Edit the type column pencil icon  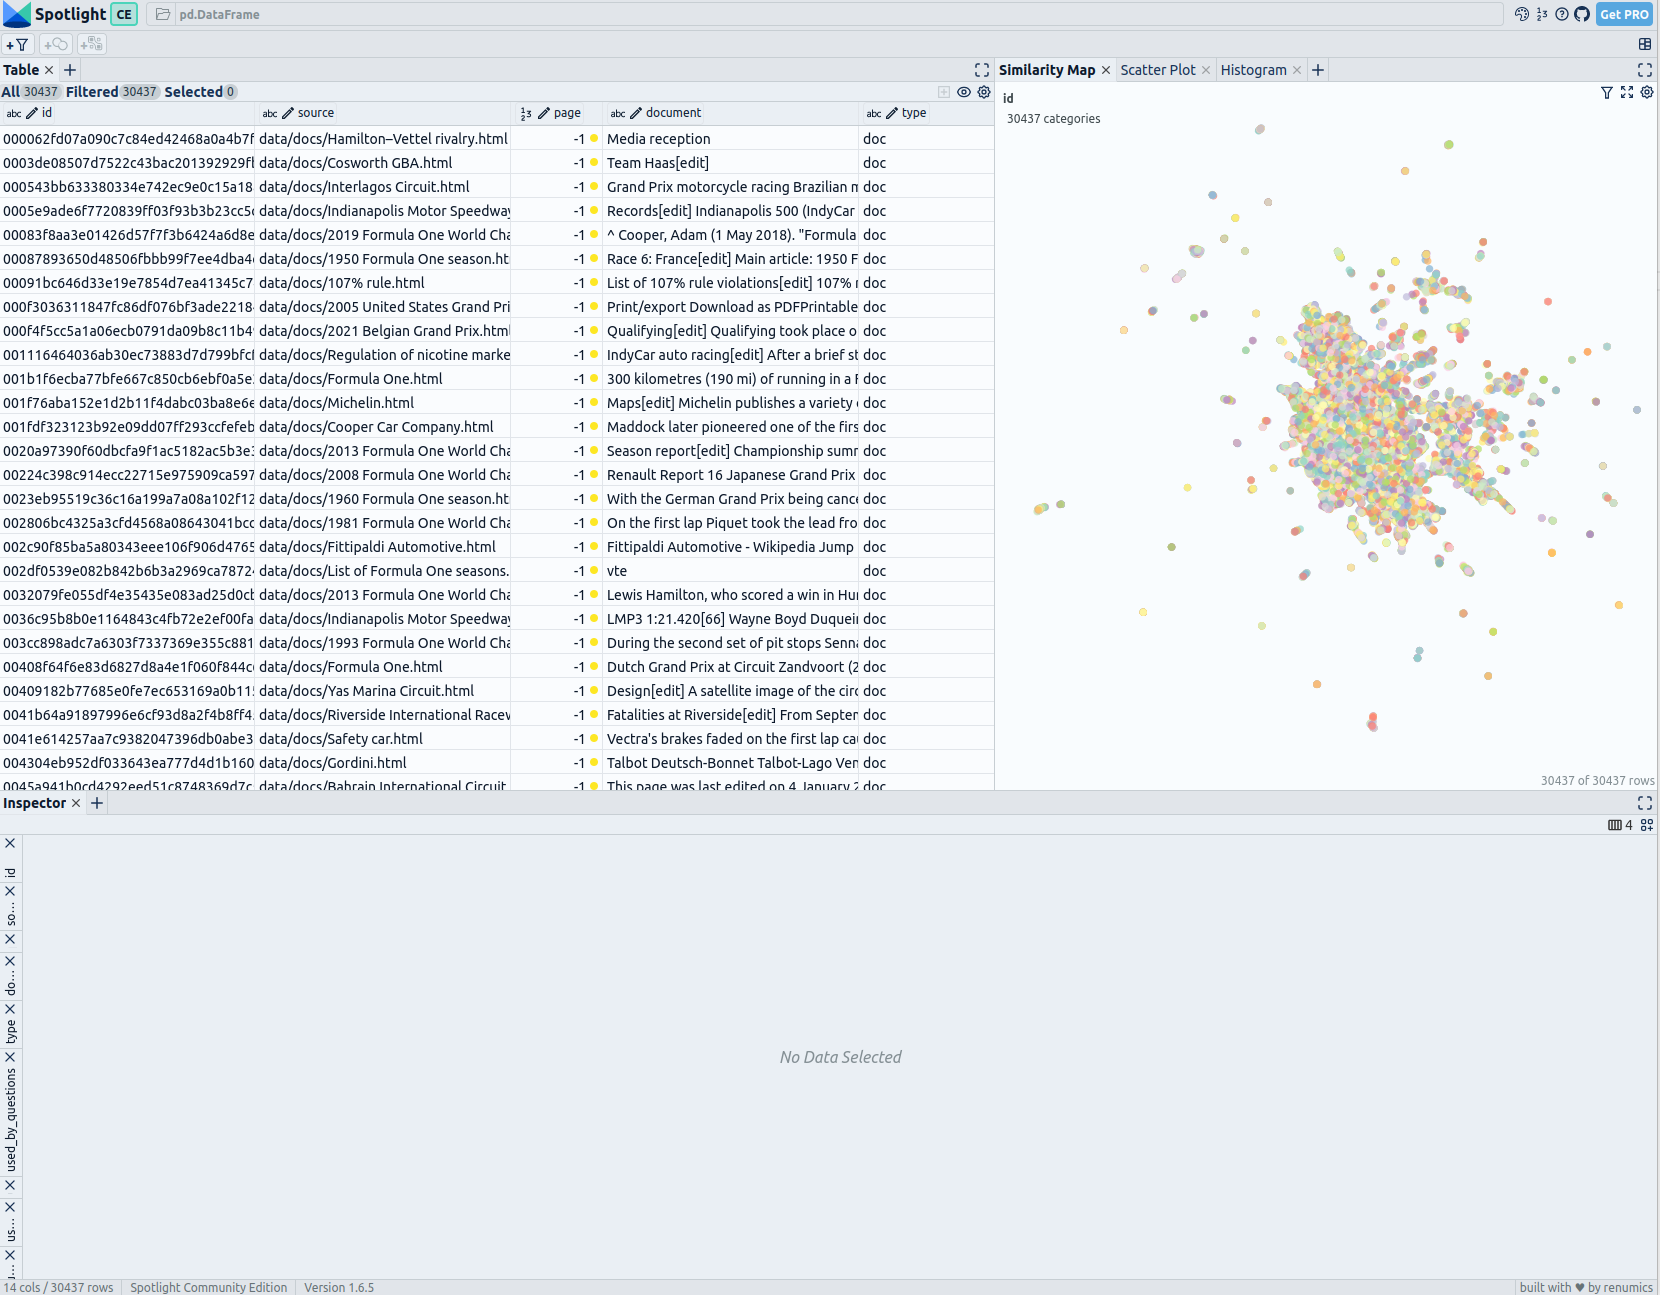pos(892,113)
